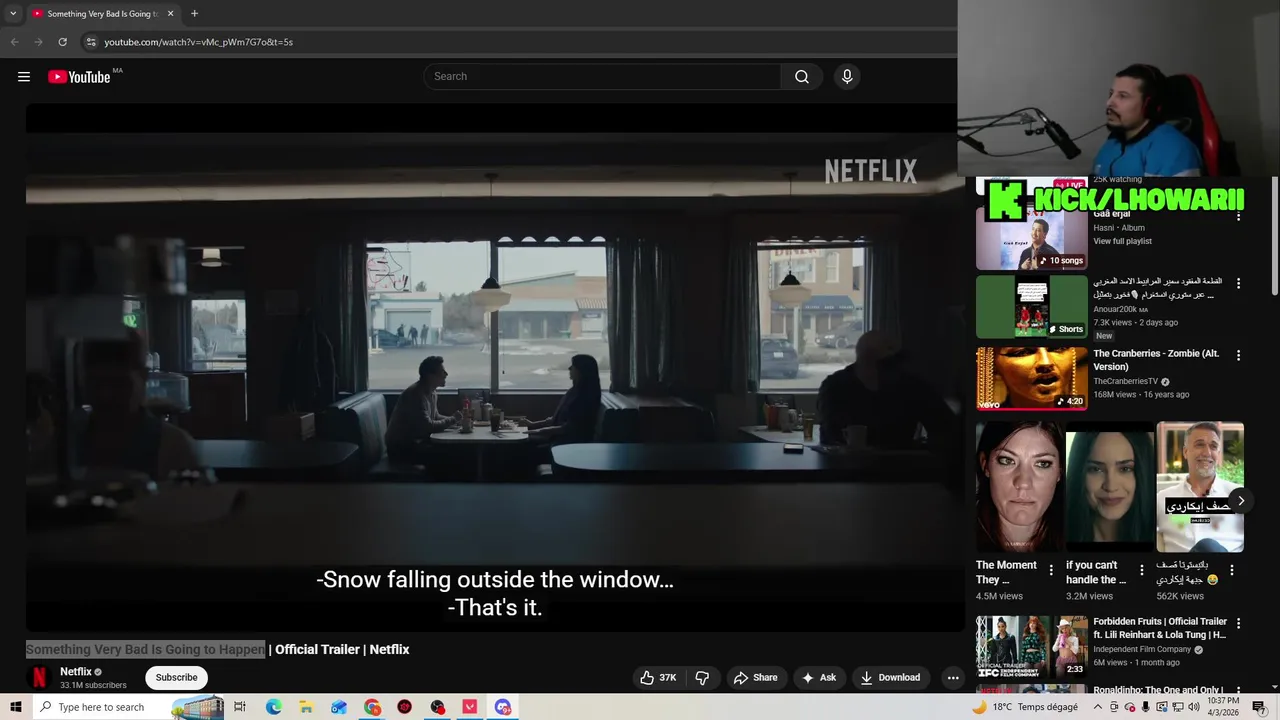Reload the page in browser
The image size is (1280, 720).
point(62,42)
